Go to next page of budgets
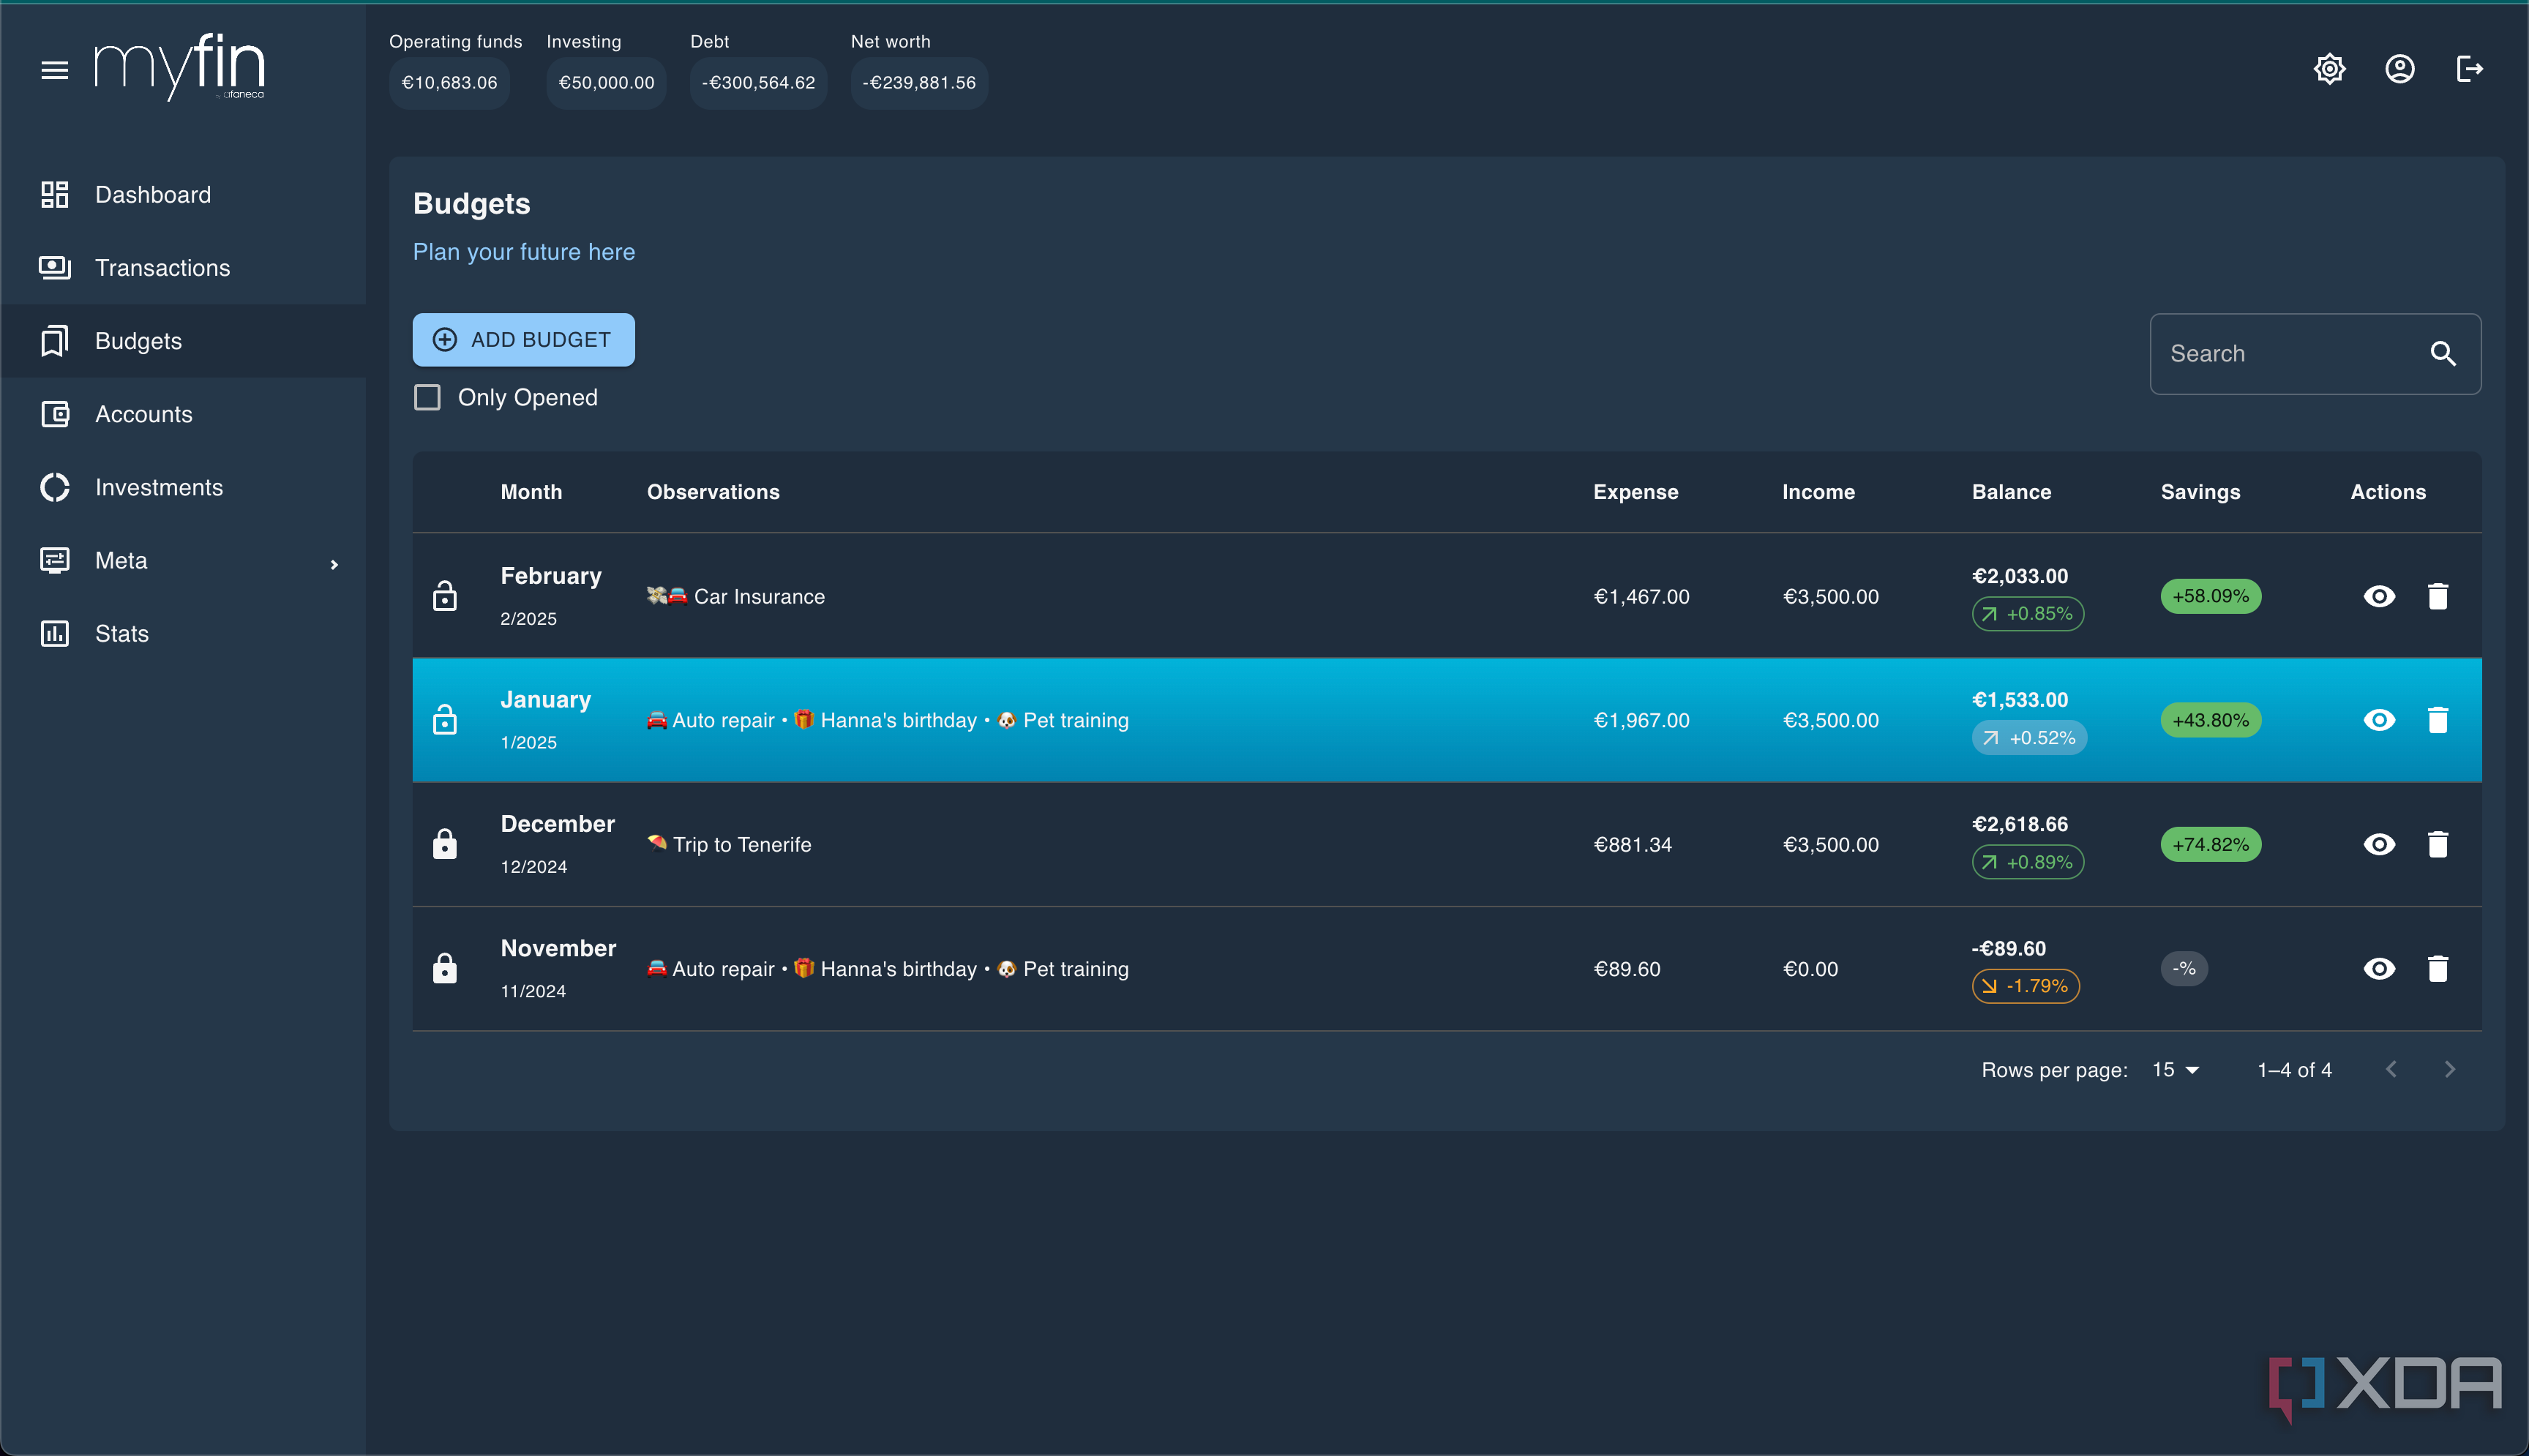Screen dimensions: 2529x1456 (2450, 1069)
